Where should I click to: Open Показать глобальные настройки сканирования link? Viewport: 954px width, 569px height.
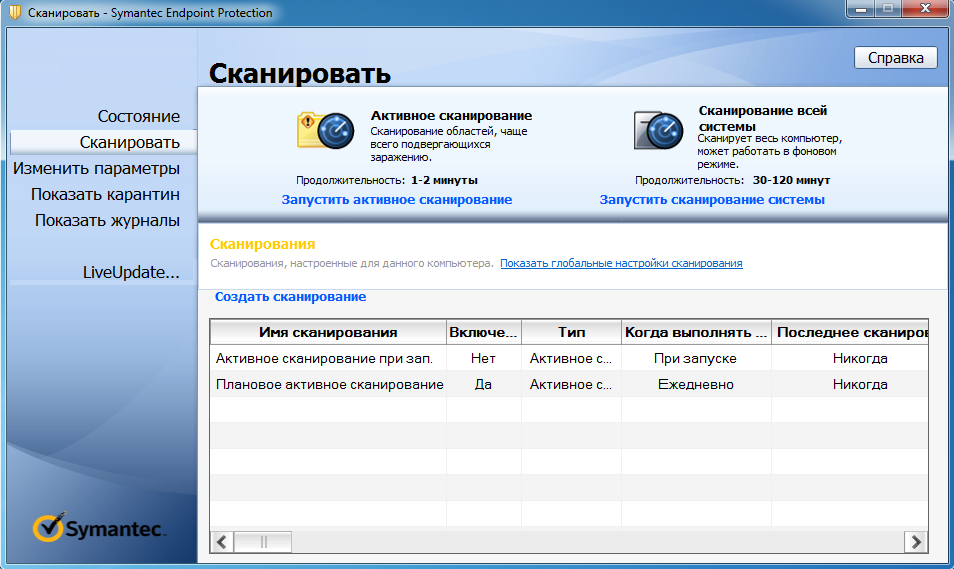coord(621,264)
